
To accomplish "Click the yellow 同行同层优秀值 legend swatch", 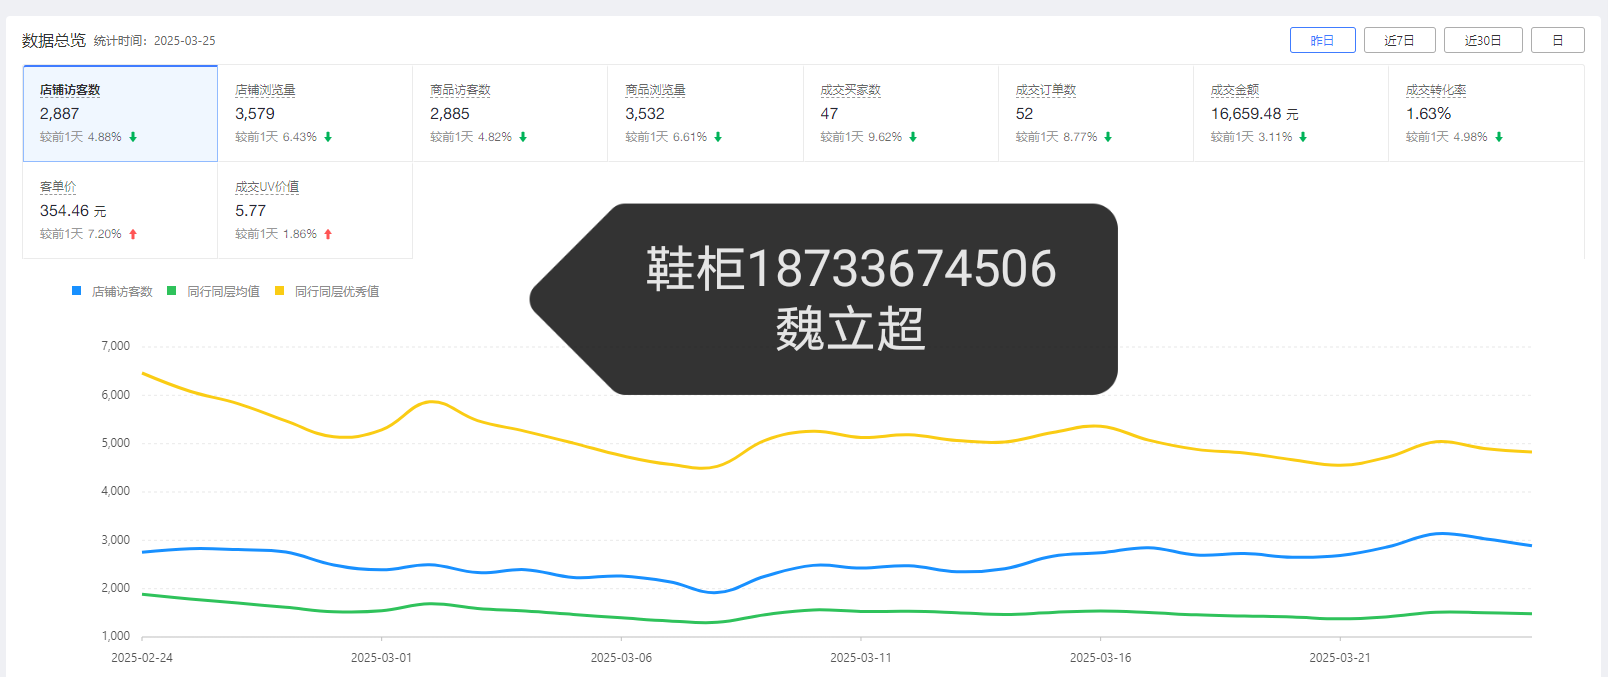I will [x=280, y=291].
